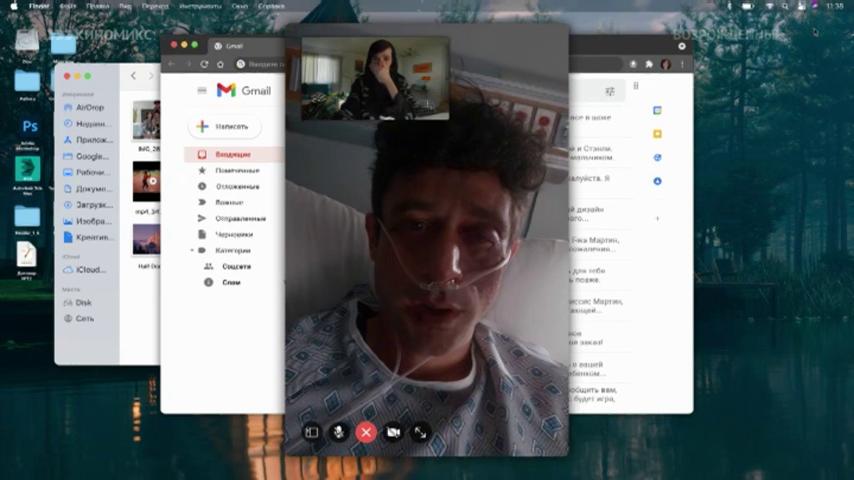Expand the Gmail side panel plus add-ons
Screen dimensions: 854x480
[657, 218]
